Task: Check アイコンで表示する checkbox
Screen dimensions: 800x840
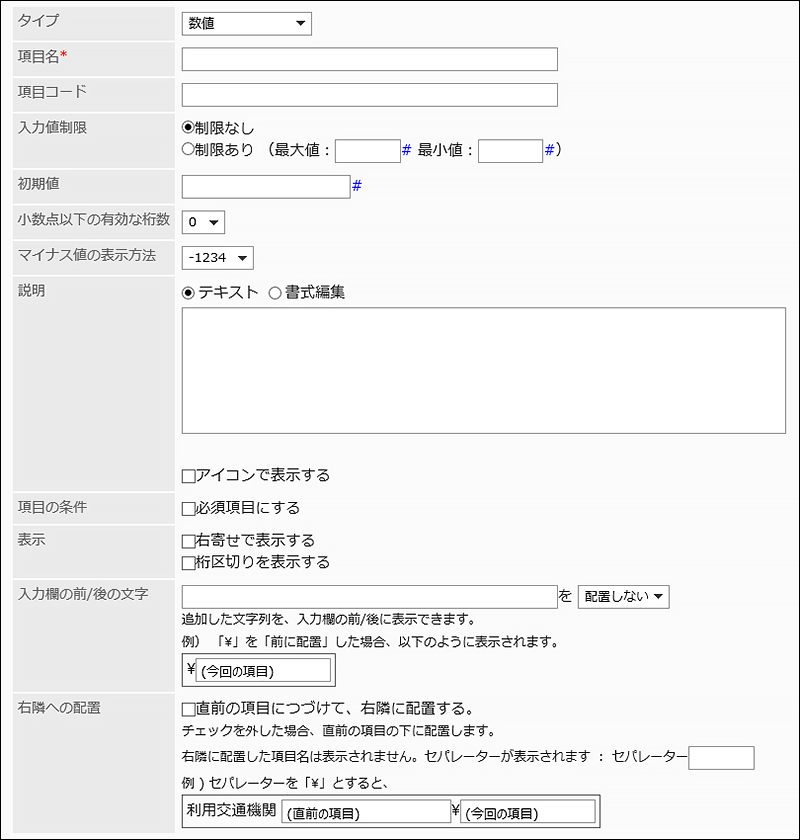Action: [188, 476]
